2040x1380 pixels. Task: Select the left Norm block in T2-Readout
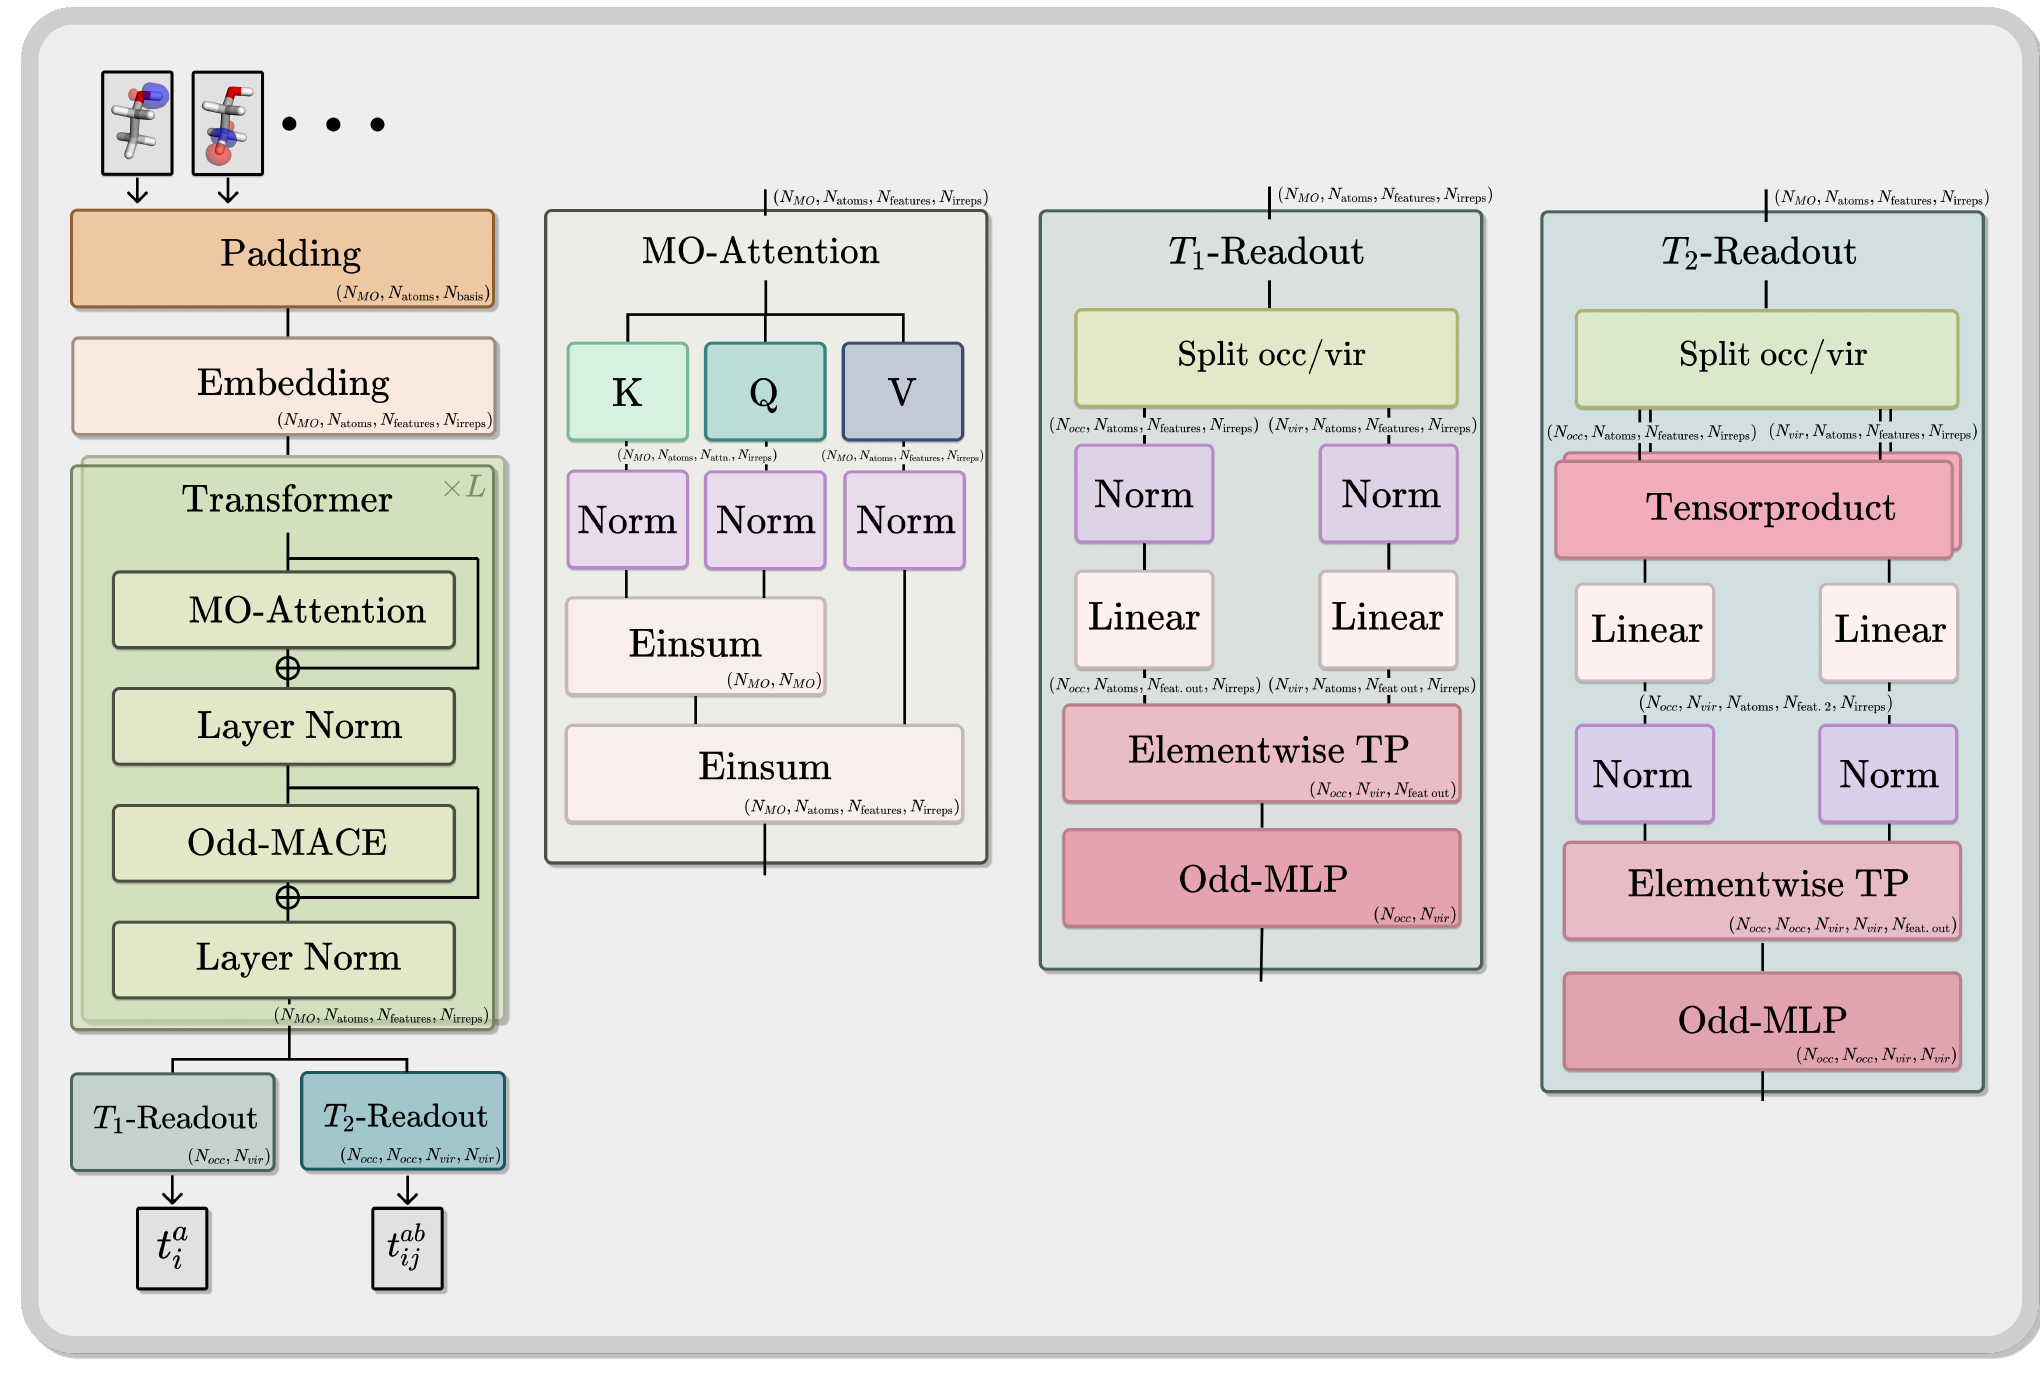click(1645, 774)
